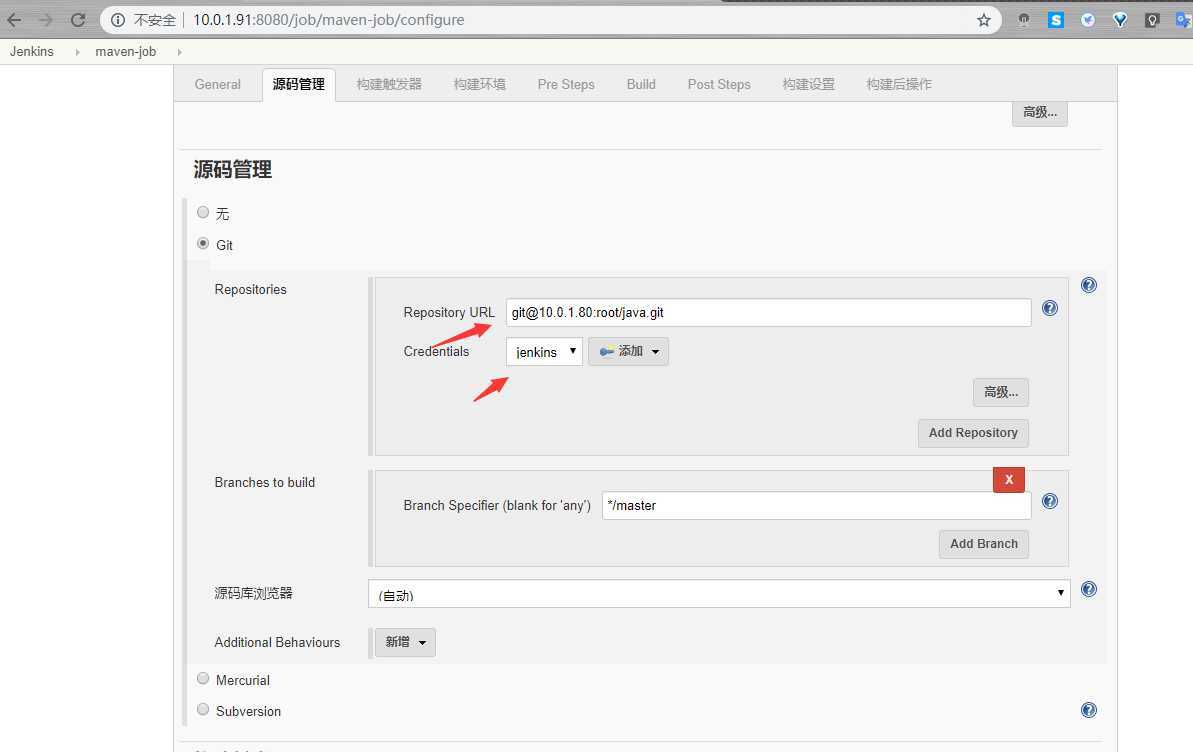Image resolution: width=1193 pixels, height=752 pixels.
Task: Open the jenkins credentials dropdown
Action: 544,352
